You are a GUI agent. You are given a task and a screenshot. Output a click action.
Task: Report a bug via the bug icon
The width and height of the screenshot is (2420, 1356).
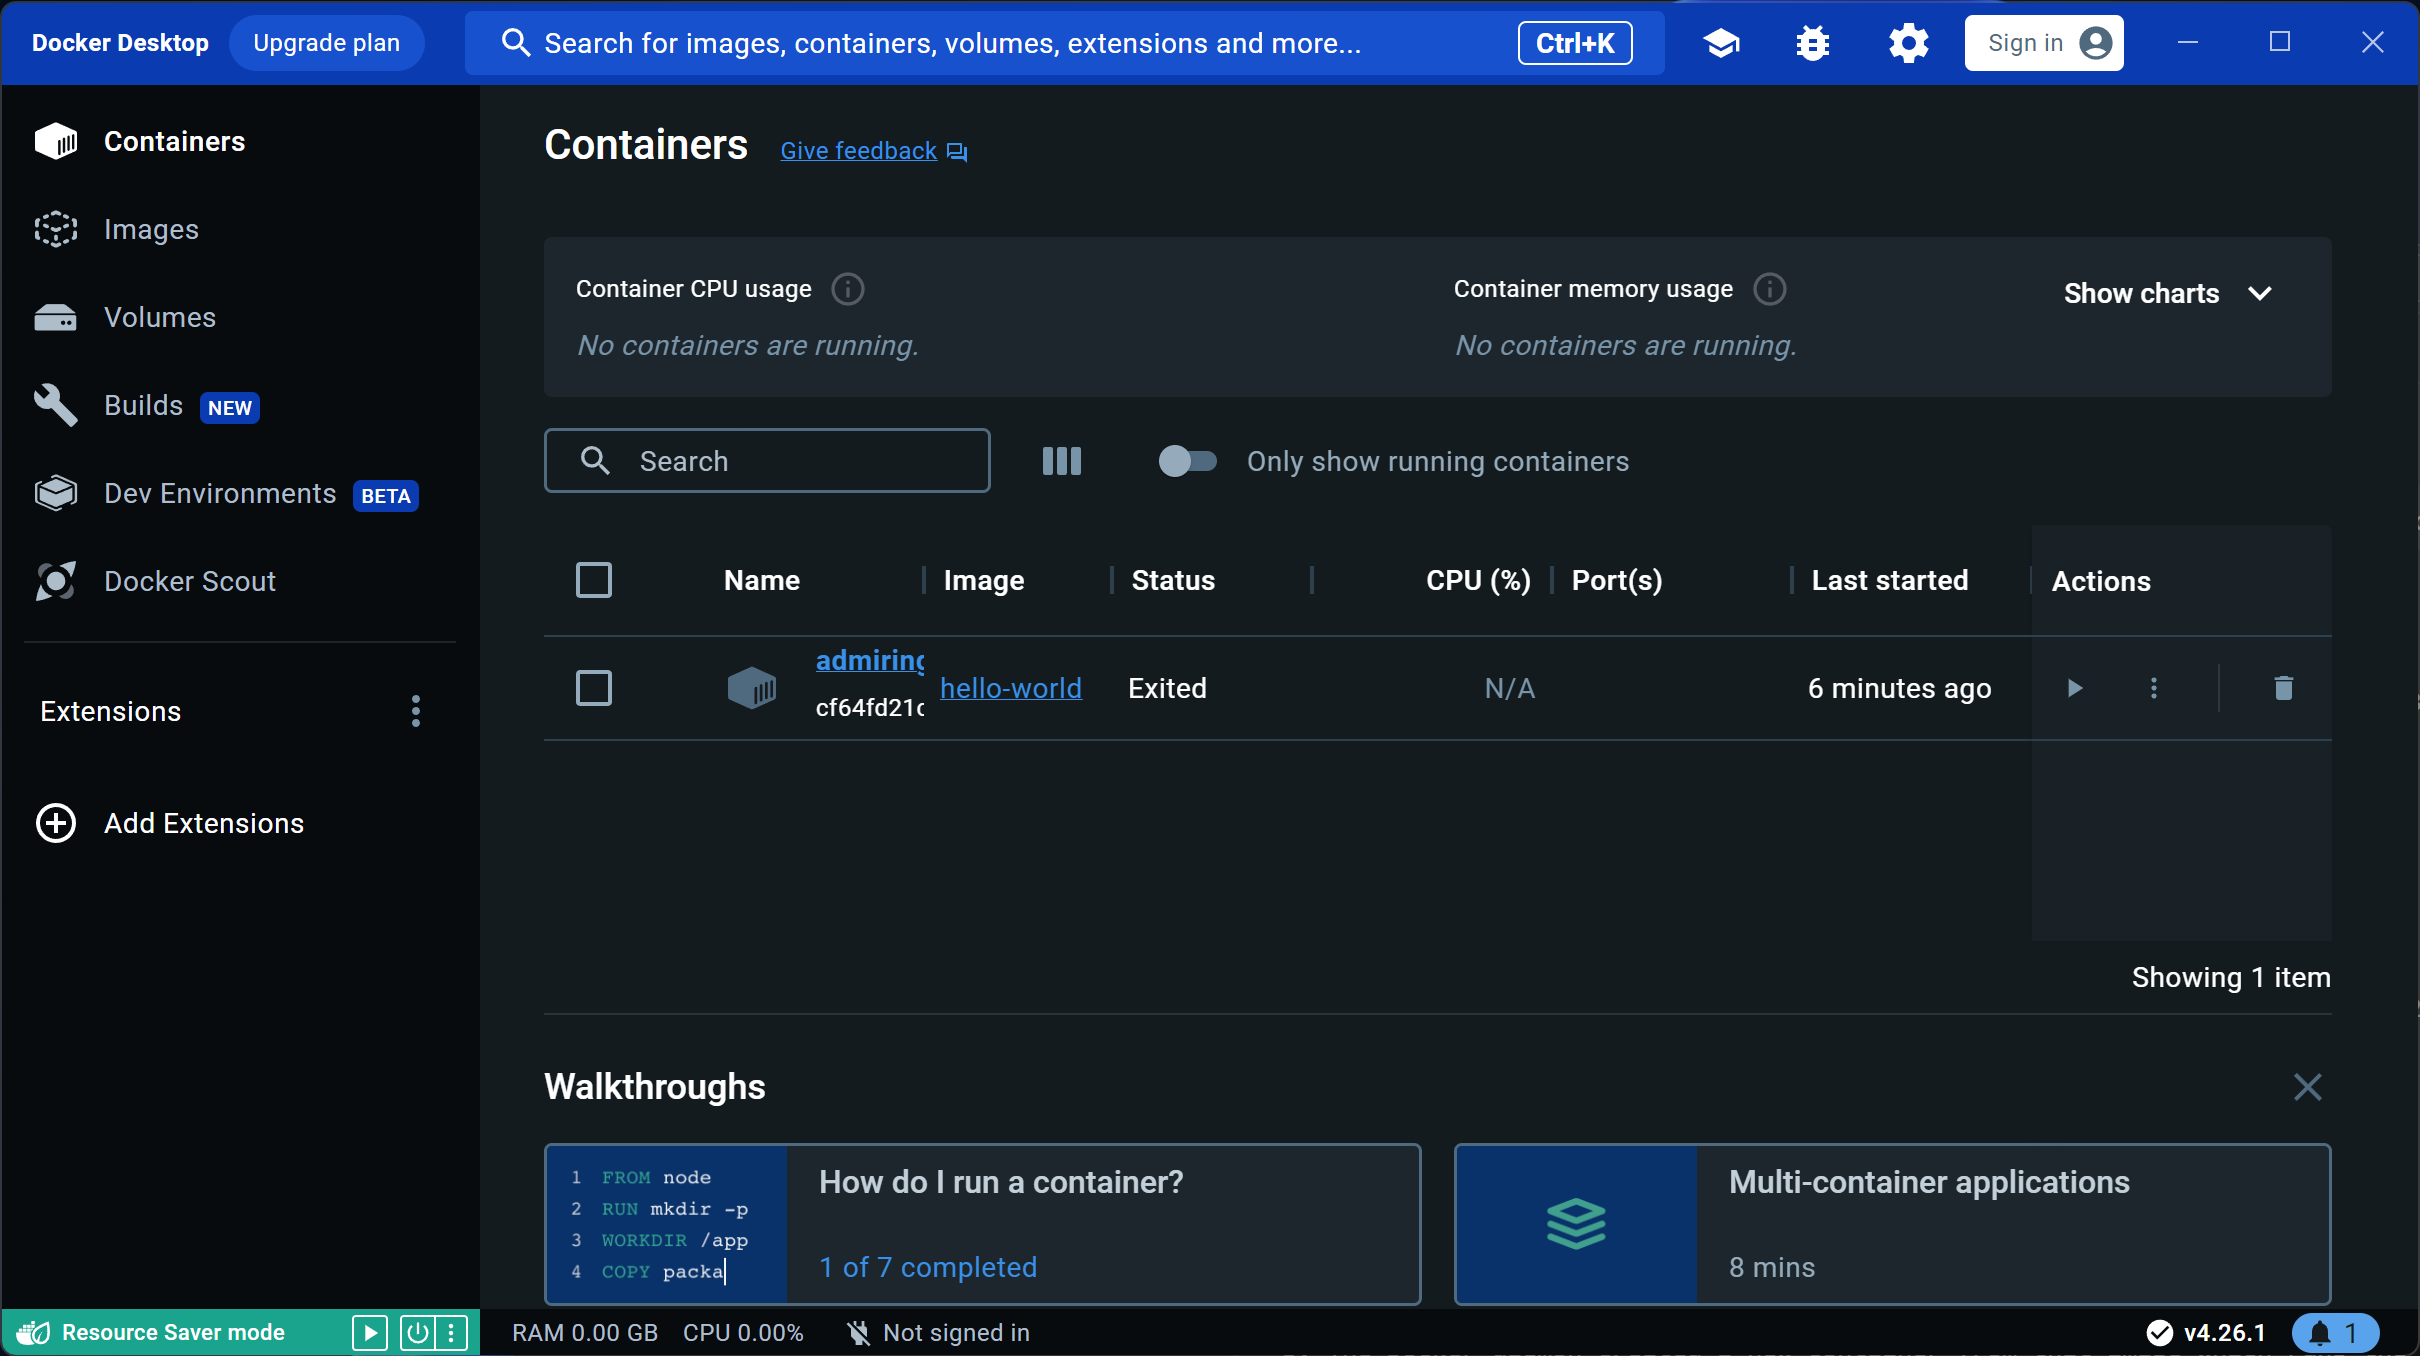[x=1813, y=42]
